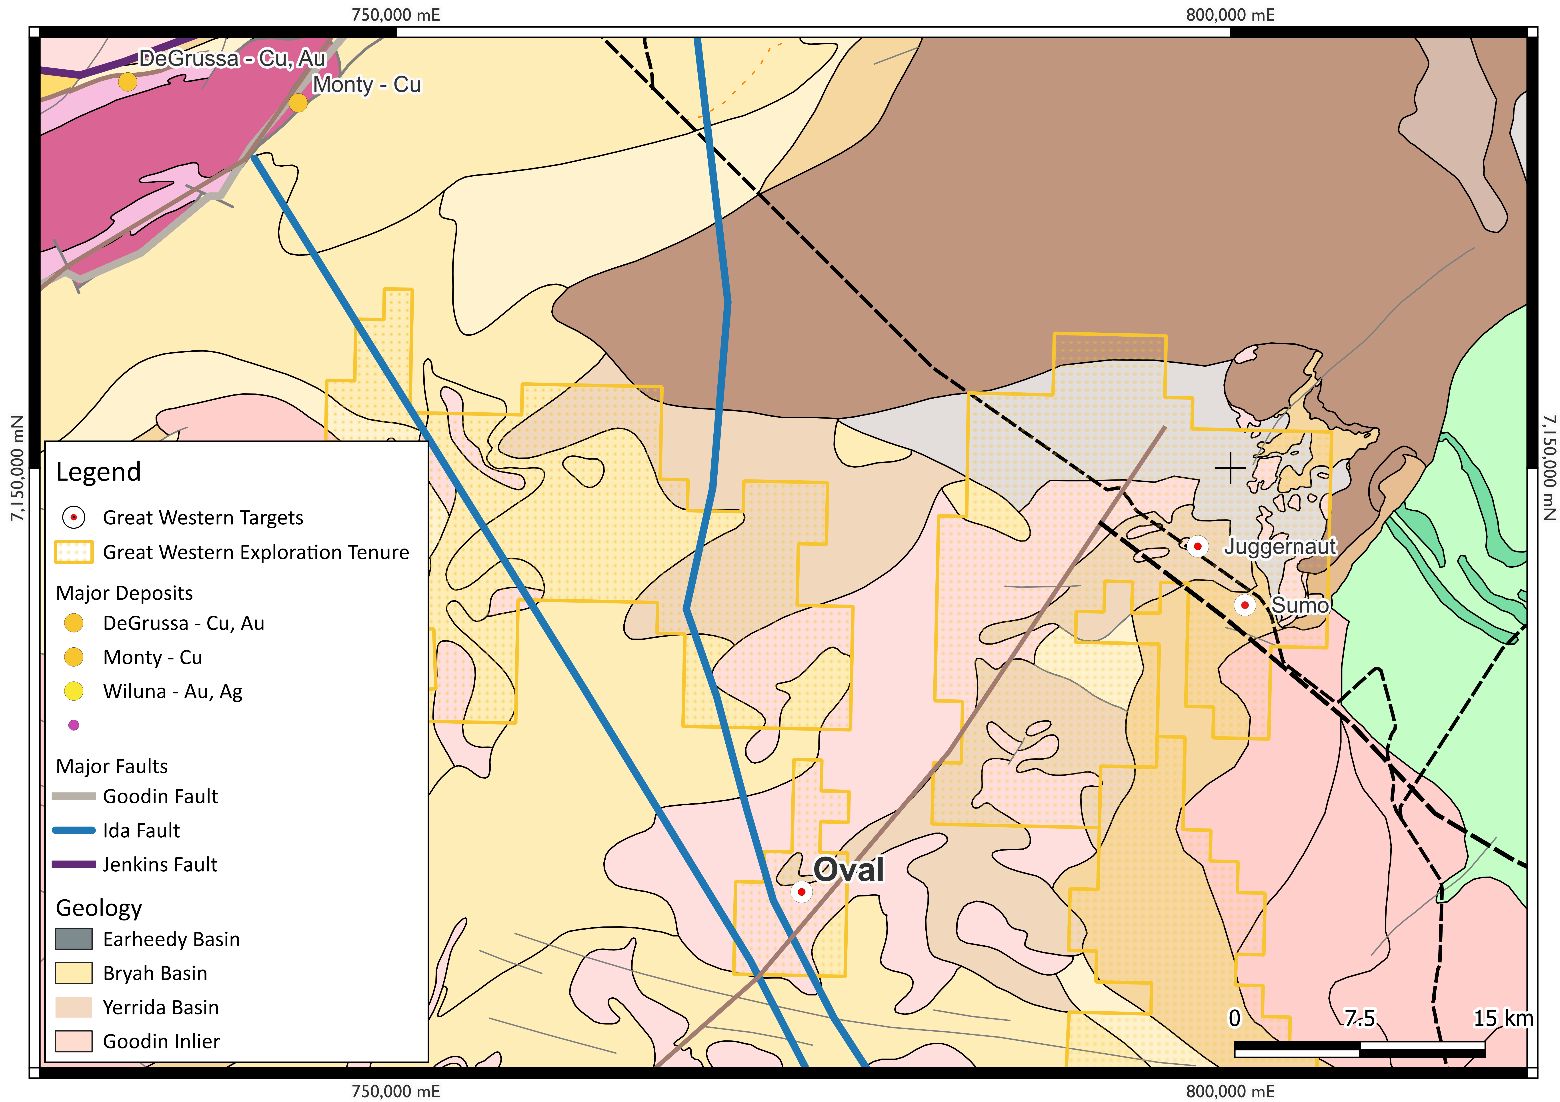Viewport: 1560px width, 1102px height.
Task: Select the Great Western Exploration Tenure legend swatch
Action: point(73,552)
